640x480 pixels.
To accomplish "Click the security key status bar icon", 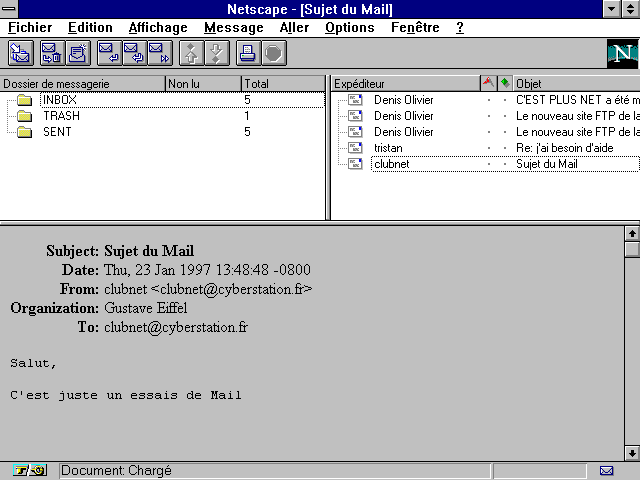I will [29, 471].
